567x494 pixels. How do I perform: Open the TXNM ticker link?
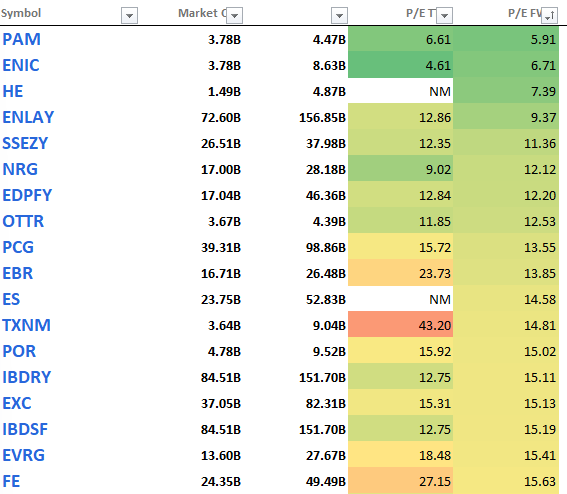26,325
